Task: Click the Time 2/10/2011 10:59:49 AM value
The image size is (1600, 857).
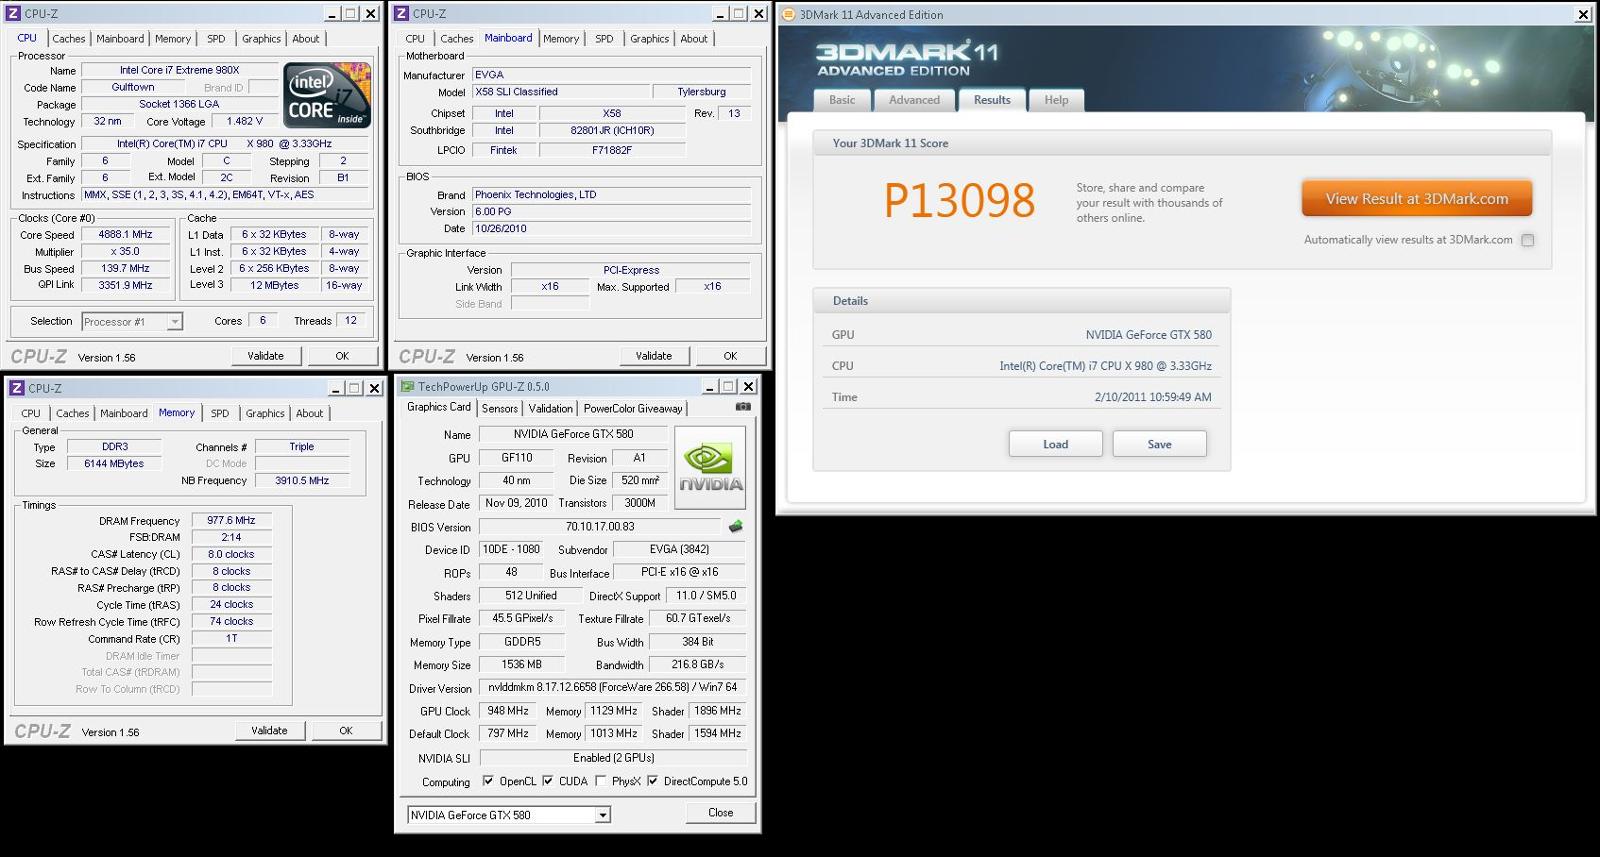Action: click(1153, 397)
